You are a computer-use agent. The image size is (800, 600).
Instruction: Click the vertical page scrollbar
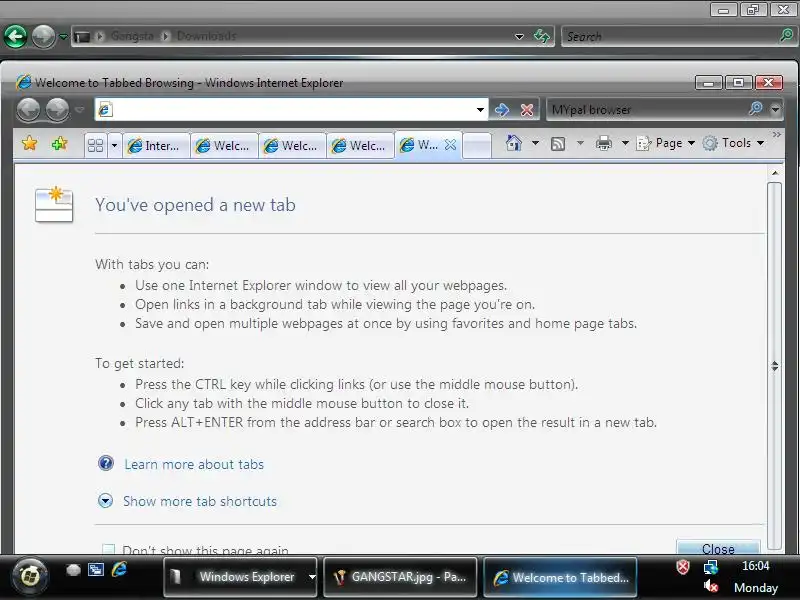(774, 365)
